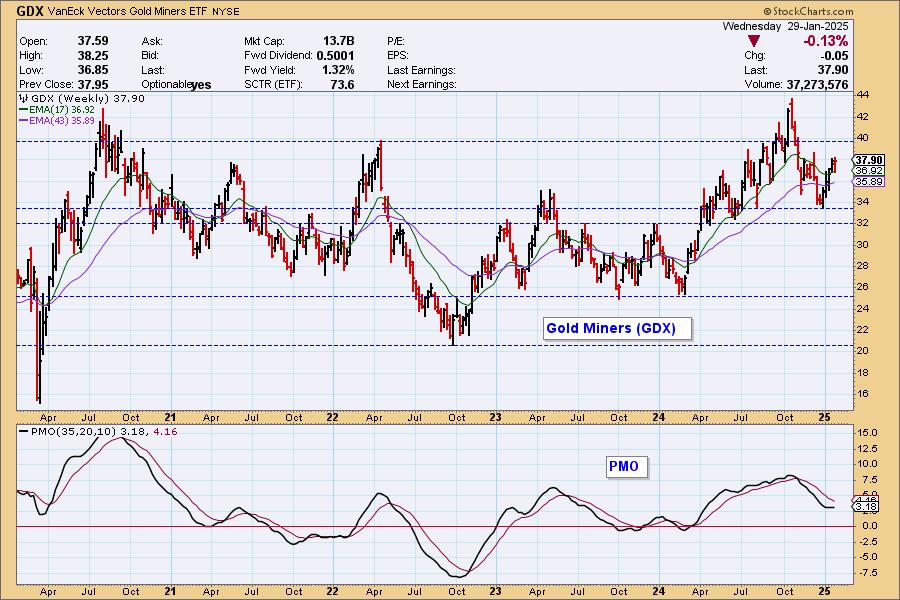The height and width of the screenshot is (600, 900).
Task: Click the 'Next Earnings:' label
Action: [422, 84]
